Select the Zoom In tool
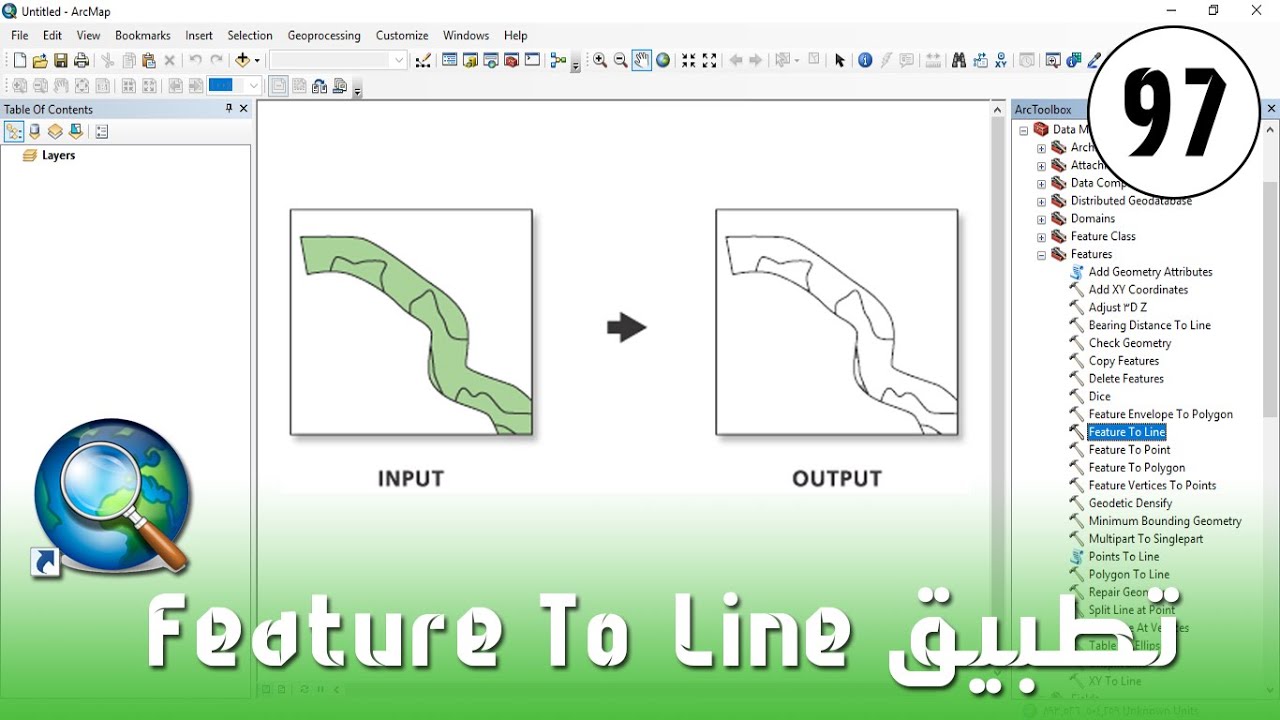This screenshot has height=720, width=1280. coord(599,61)
